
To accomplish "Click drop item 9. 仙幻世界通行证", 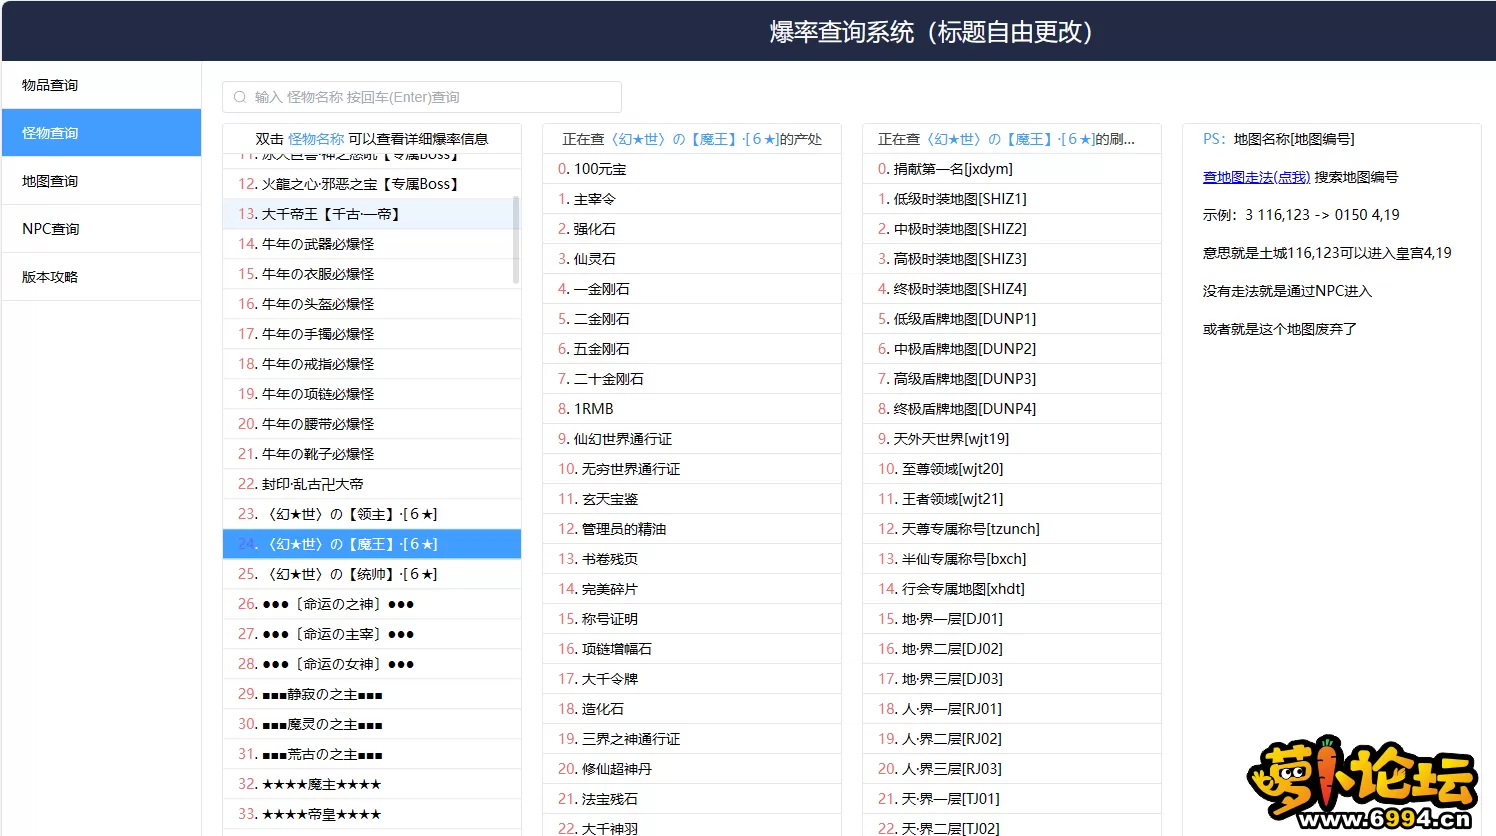I will (x=692, y=439).
